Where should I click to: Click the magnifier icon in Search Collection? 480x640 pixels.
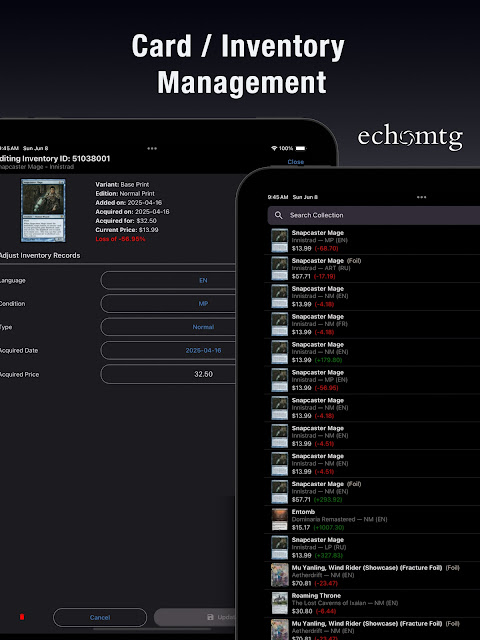point(278,215)
